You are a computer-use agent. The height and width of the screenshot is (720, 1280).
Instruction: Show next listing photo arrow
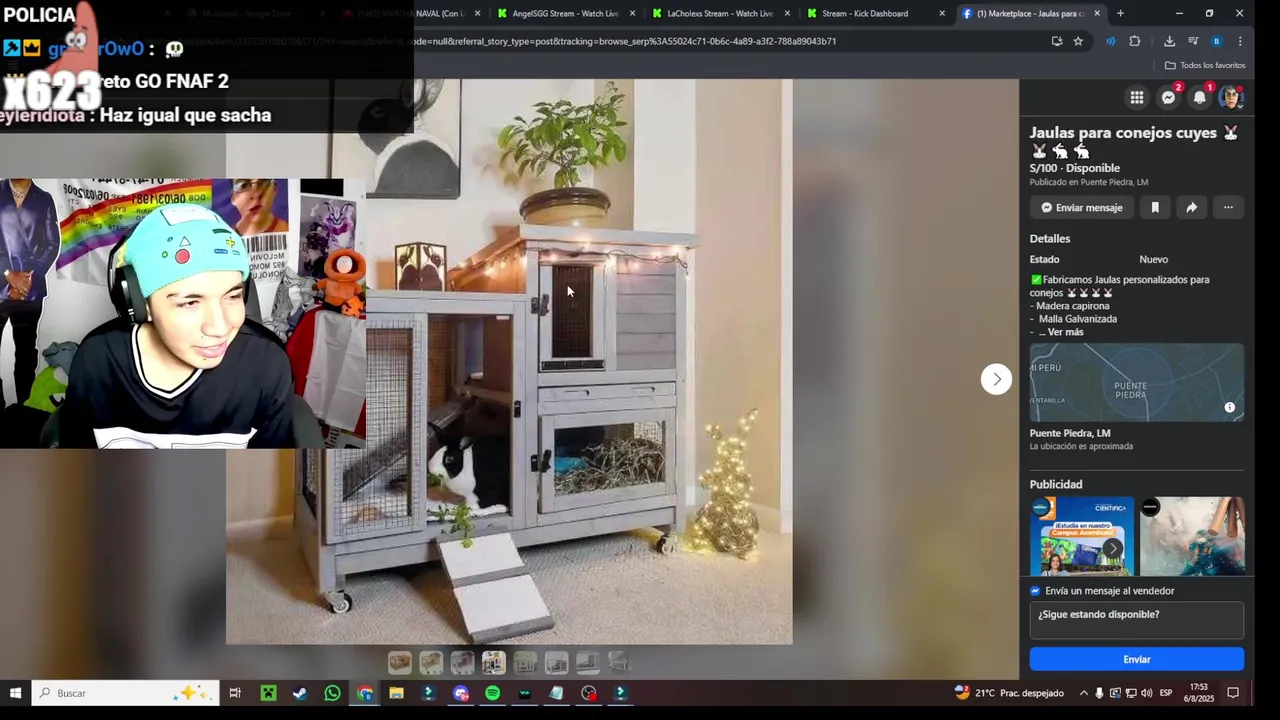click(x=996, y=379)
